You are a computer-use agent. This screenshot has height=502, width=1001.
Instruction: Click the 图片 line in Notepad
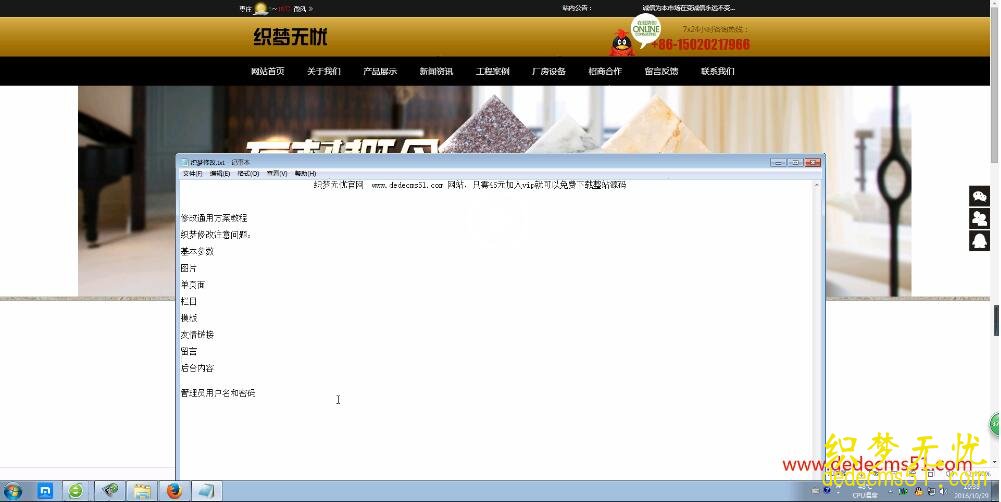(x=189, y=268)
